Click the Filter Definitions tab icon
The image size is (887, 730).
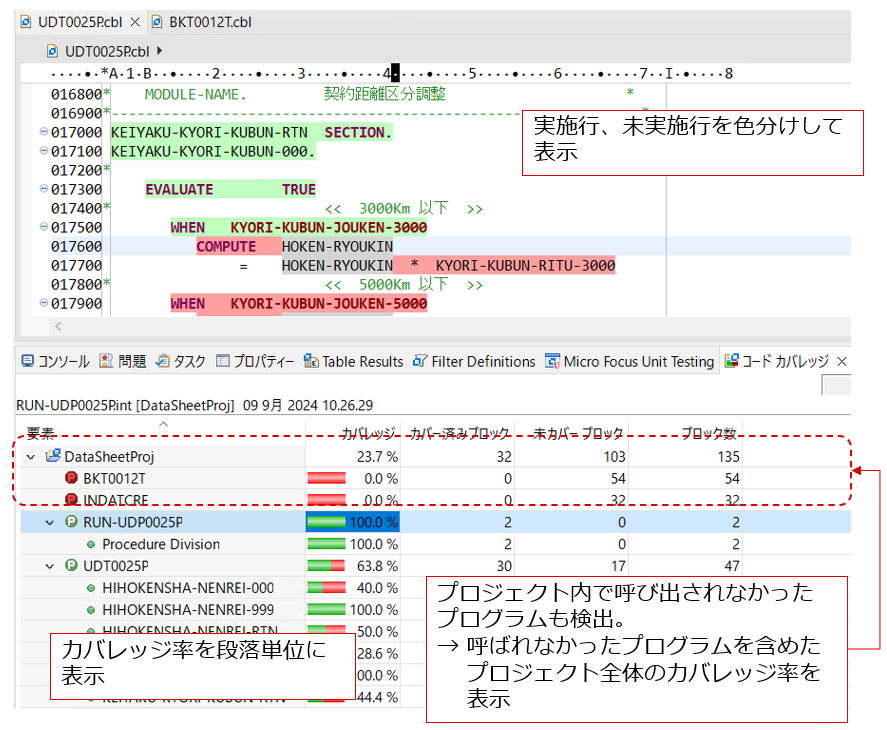coord(420,360)
